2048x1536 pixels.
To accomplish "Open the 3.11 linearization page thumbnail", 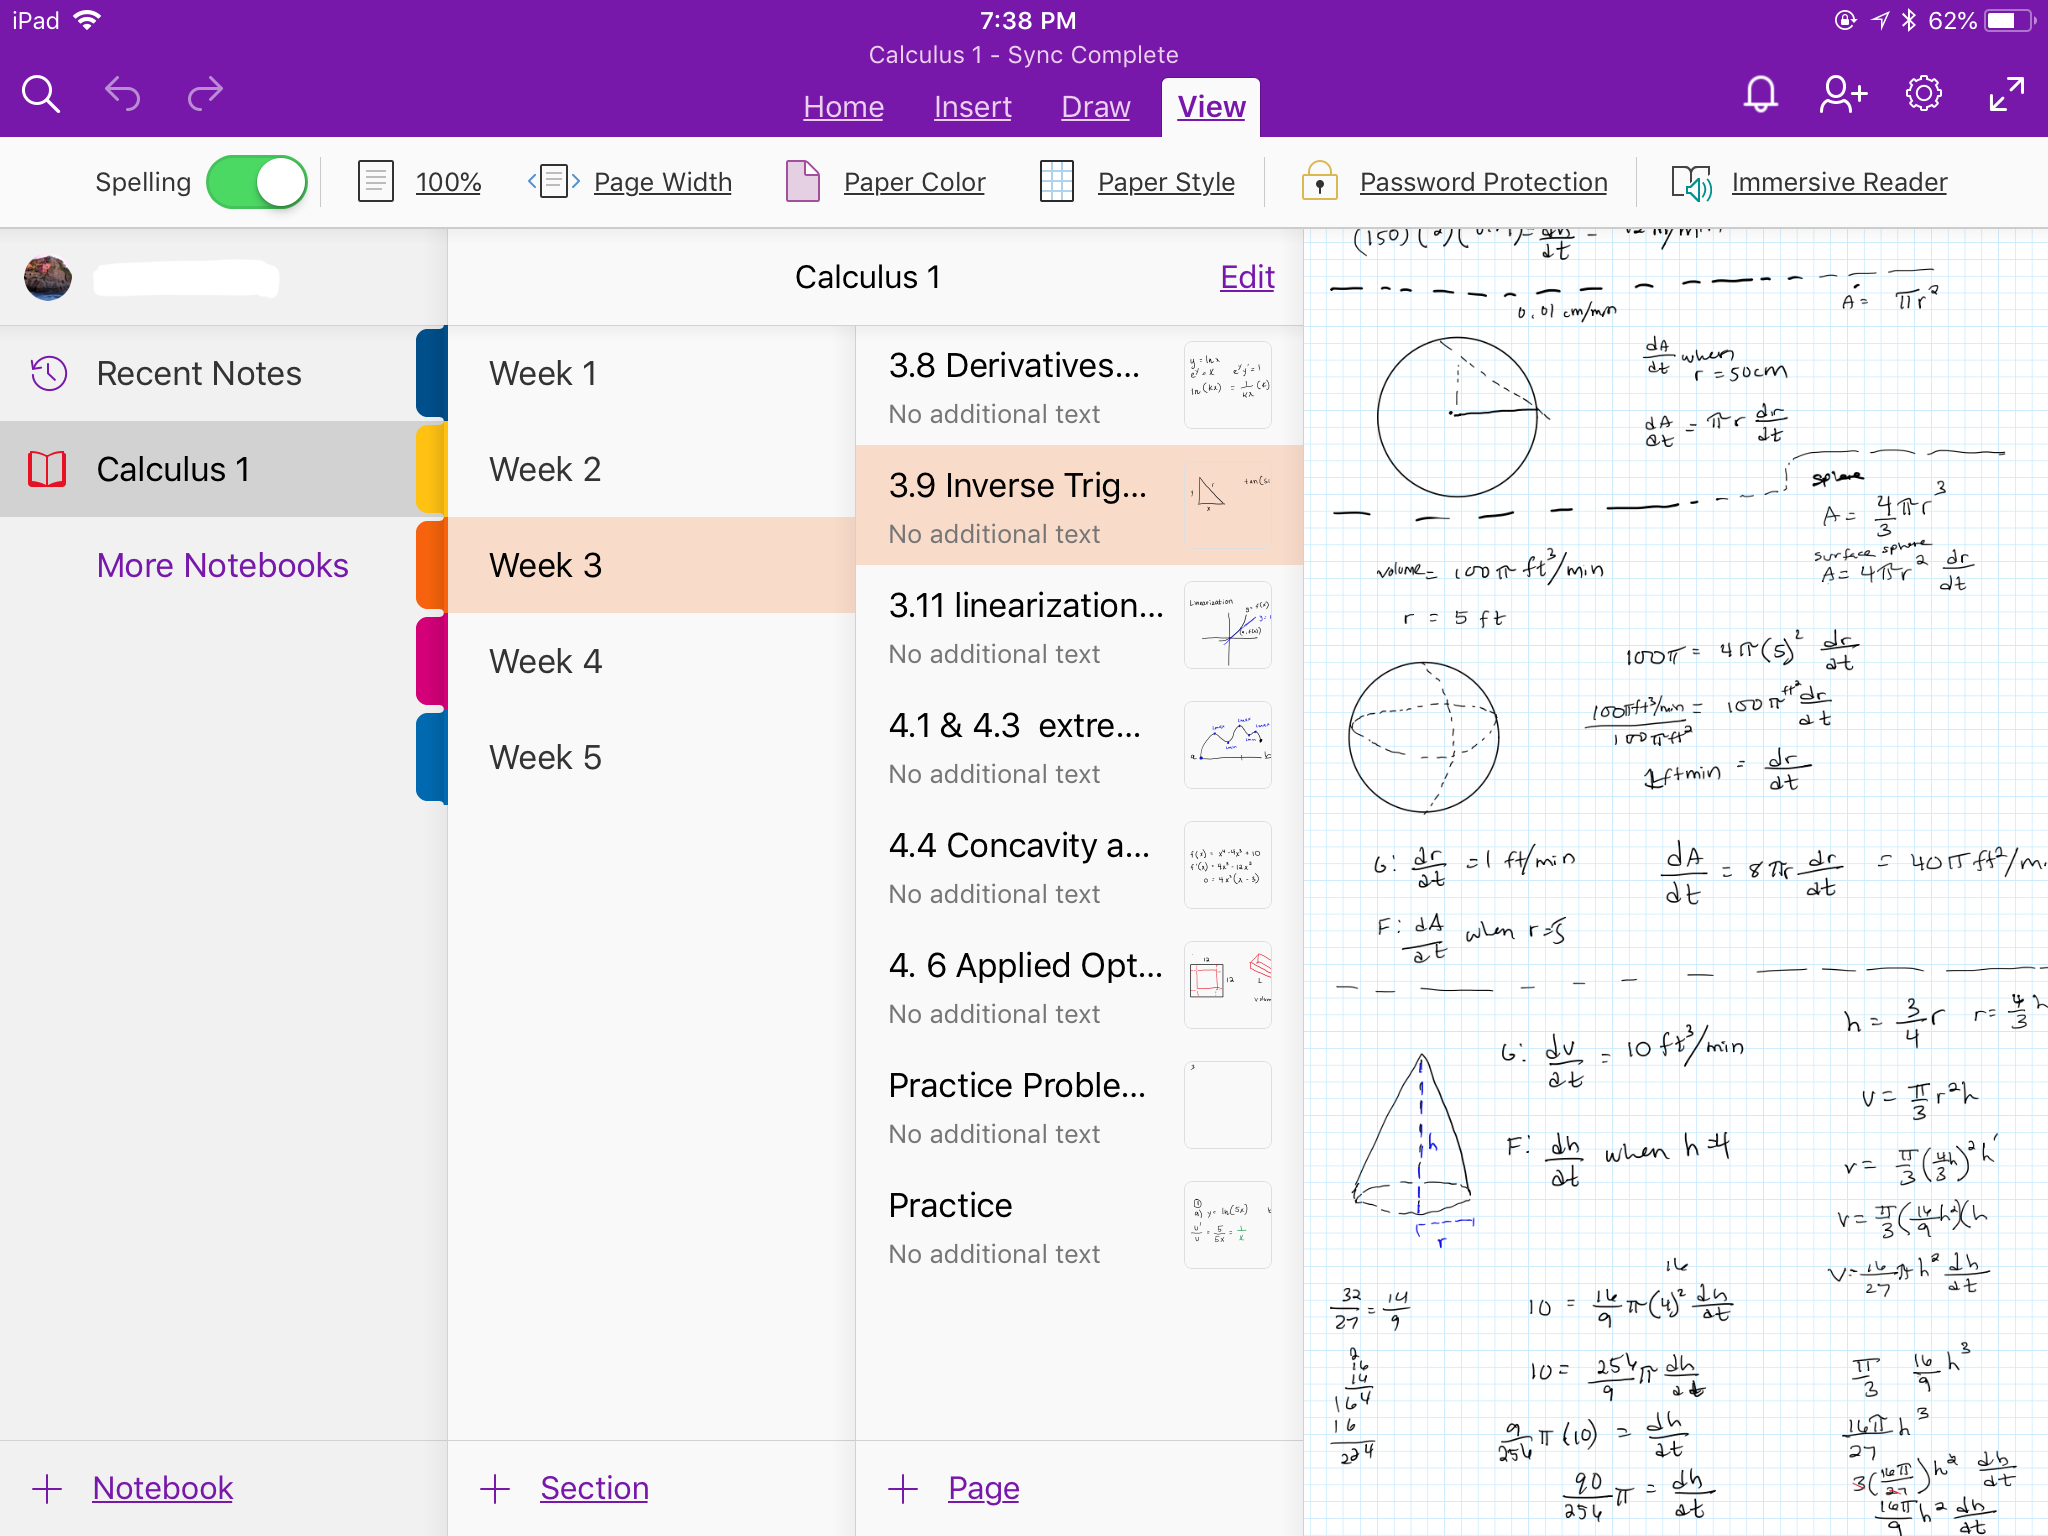I will pos(1227,625).
